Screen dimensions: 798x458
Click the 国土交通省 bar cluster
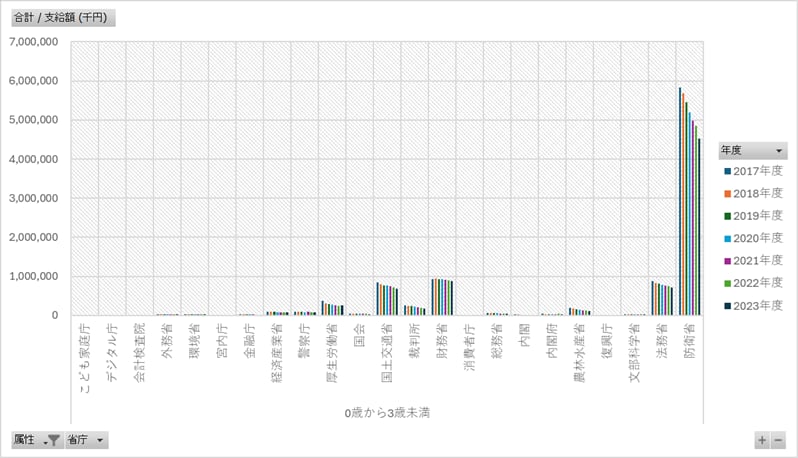coord(387,299)
